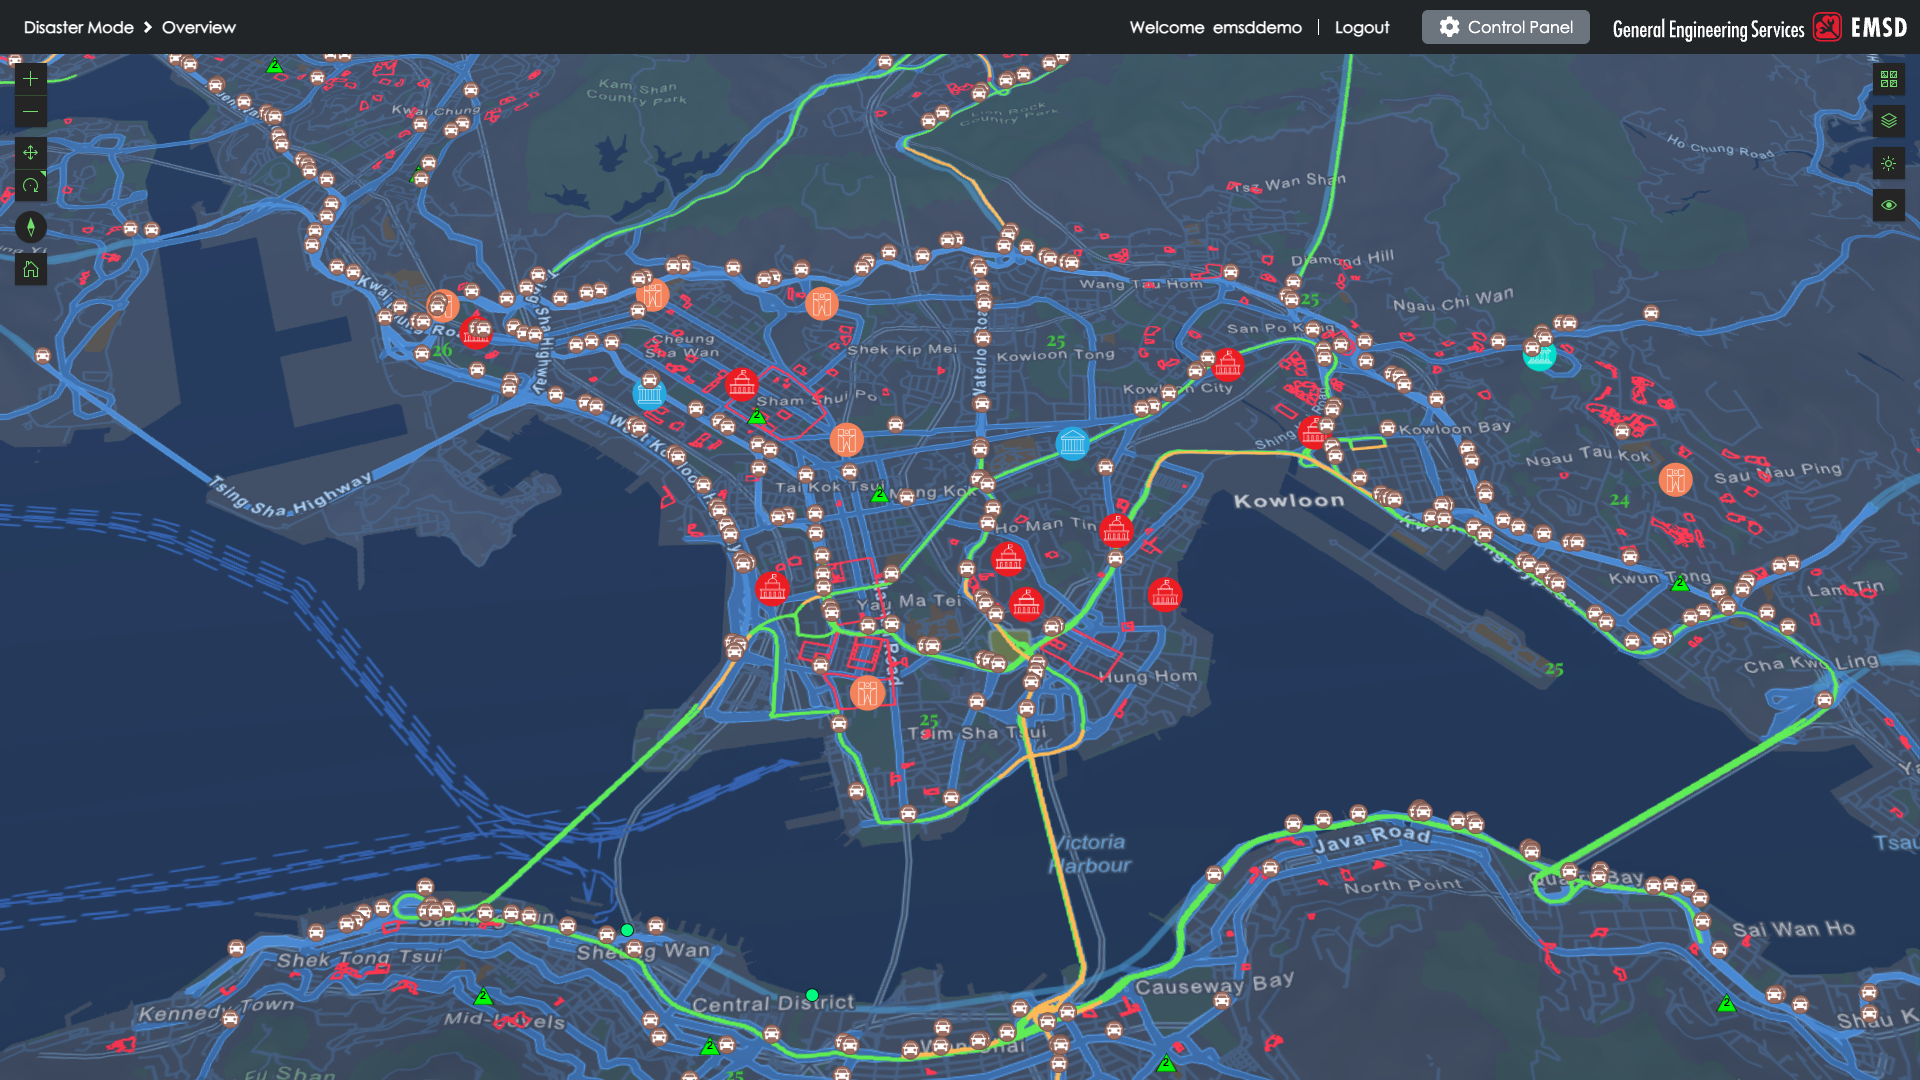Click the emsddemo username
The height and width of the screenshot is (1080, 1920).
coord(1257,27)
